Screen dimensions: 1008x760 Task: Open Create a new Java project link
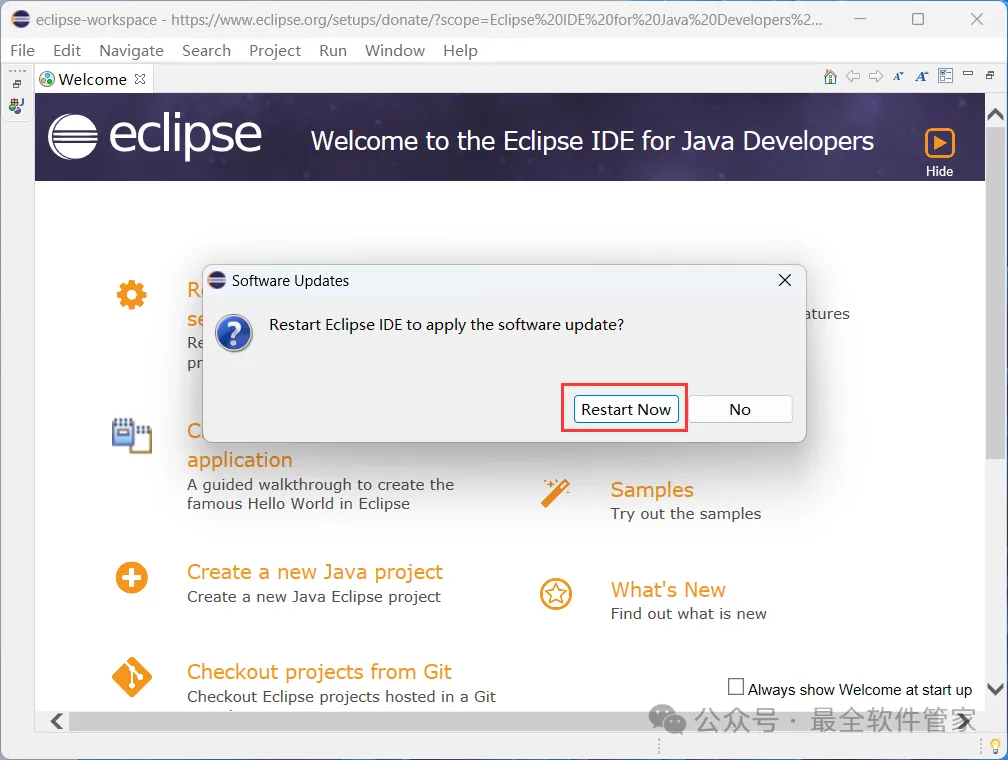(x=315, y=572)
